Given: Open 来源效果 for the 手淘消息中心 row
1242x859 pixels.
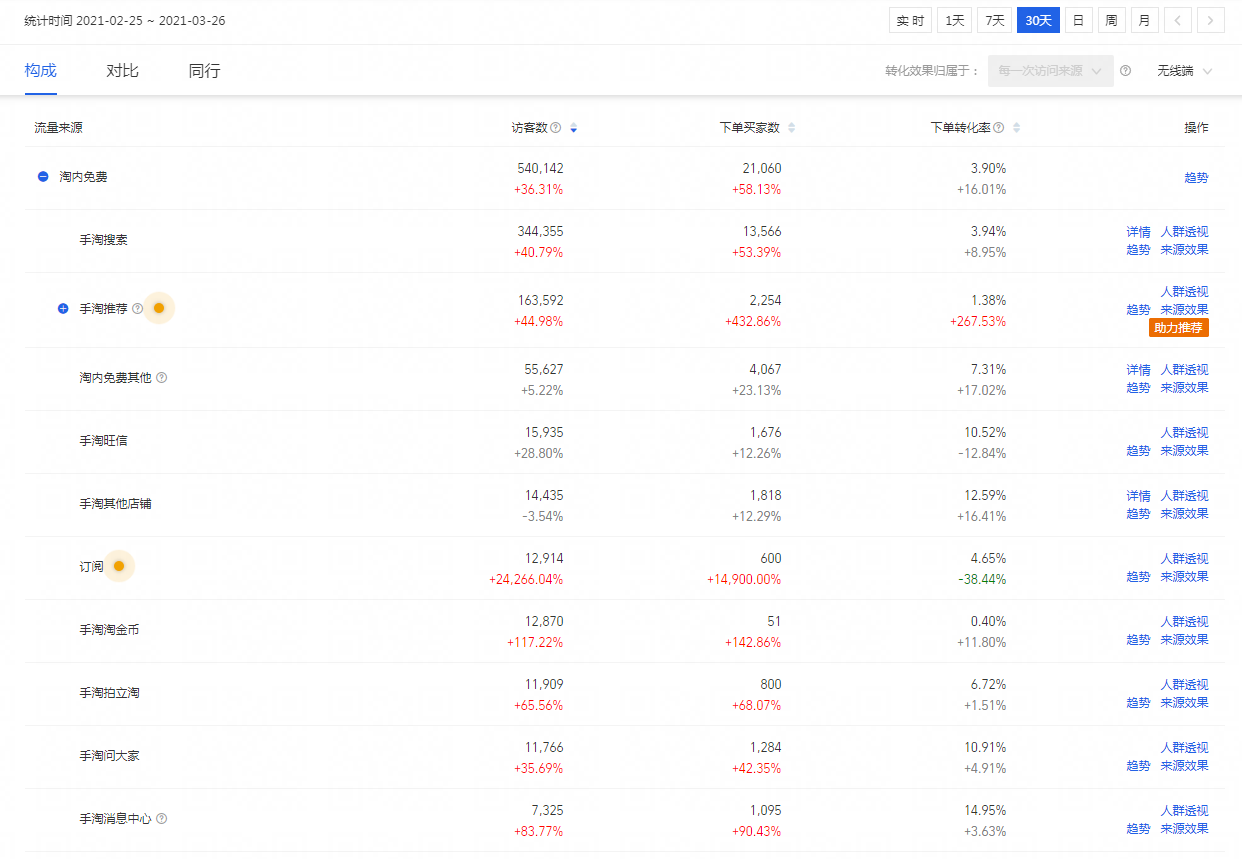Looking at the screenshot, I should (x=1185, y=829).
